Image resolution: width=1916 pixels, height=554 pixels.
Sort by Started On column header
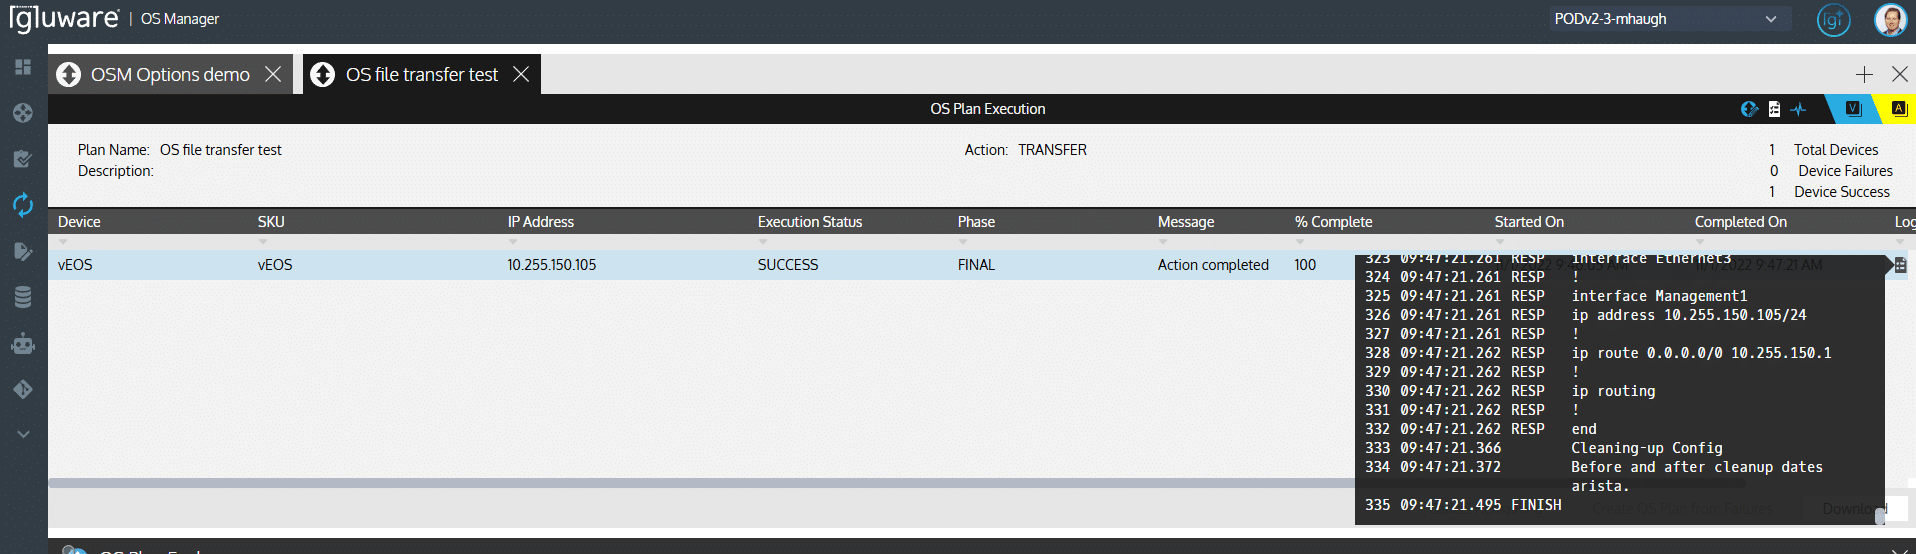(x=1529, y=222)
